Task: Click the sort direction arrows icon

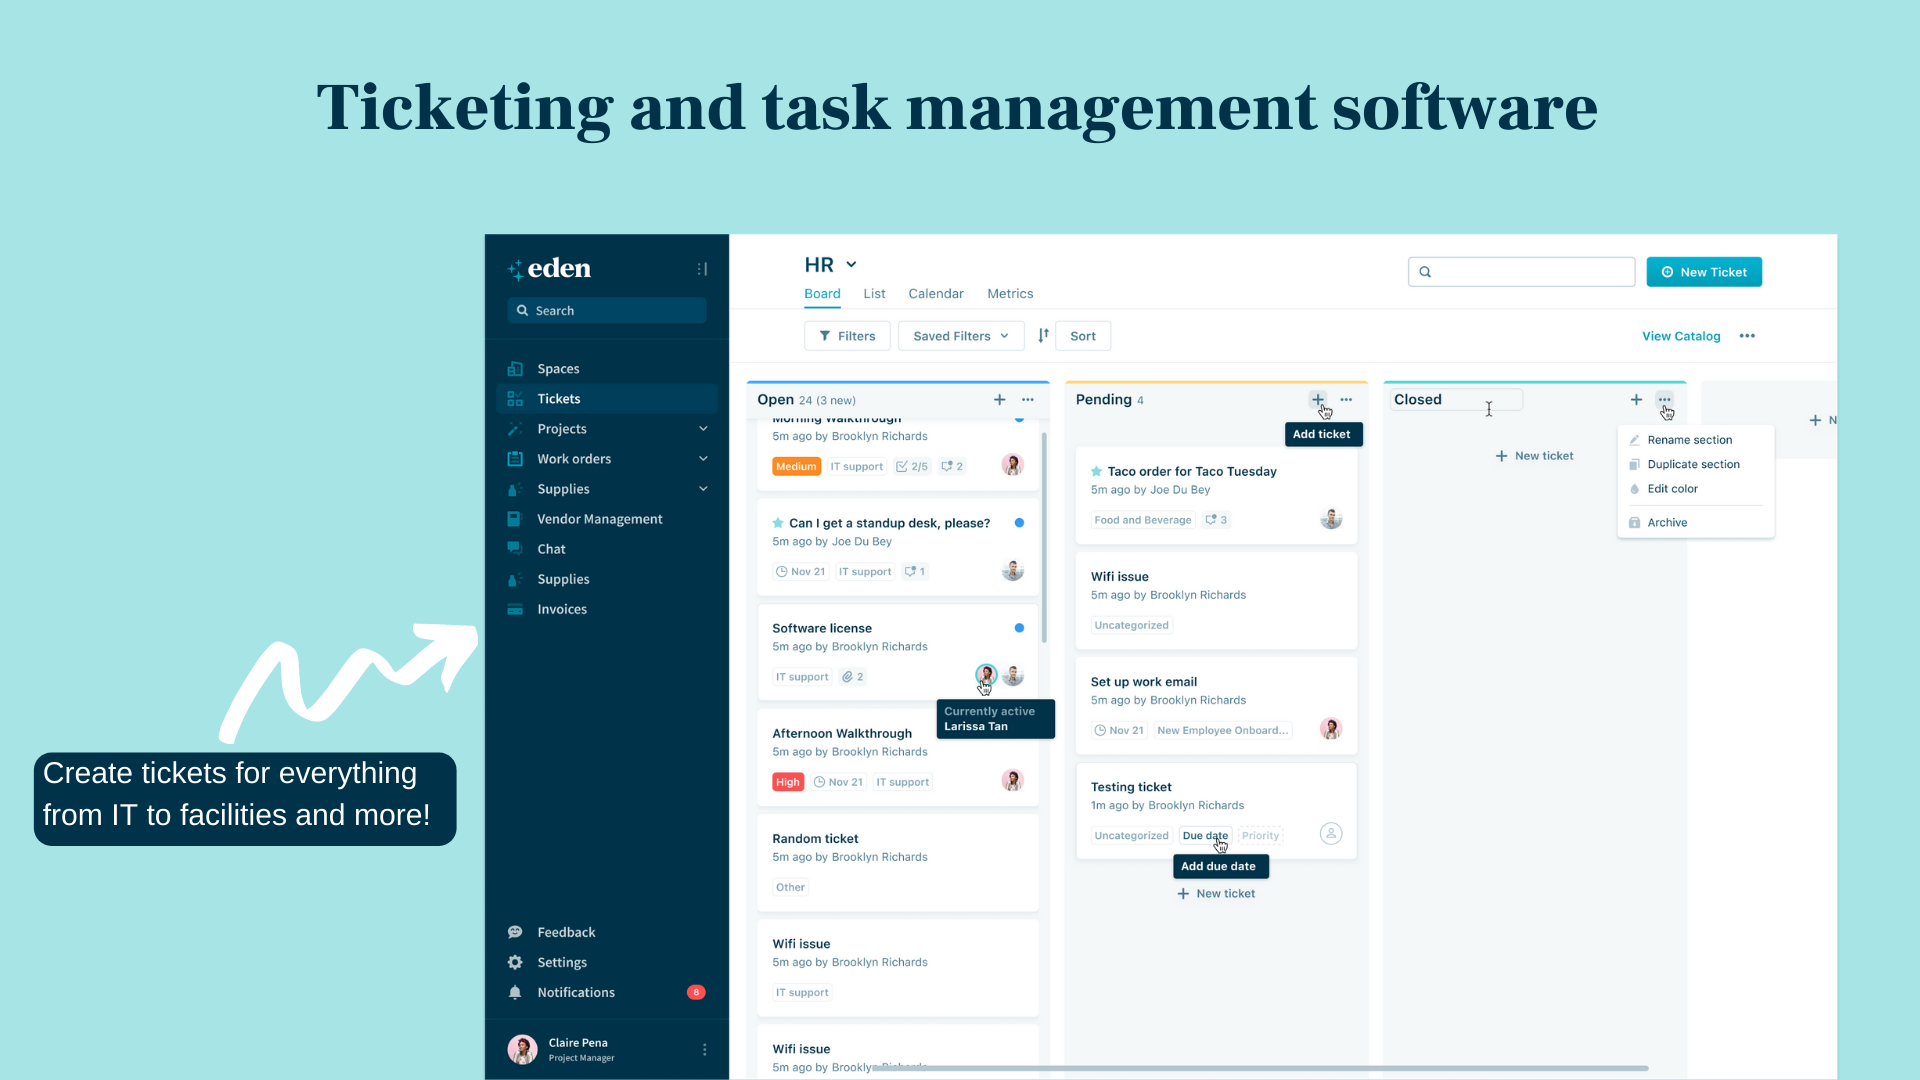Action: click(1043, 336)
